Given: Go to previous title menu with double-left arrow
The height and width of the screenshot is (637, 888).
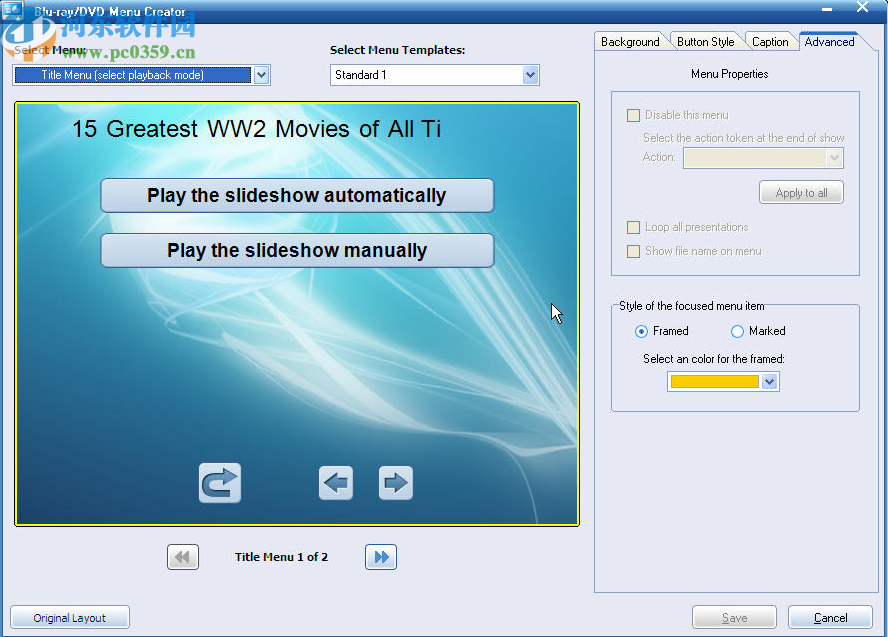Looking at the screenshot, I should coord(182,557).
